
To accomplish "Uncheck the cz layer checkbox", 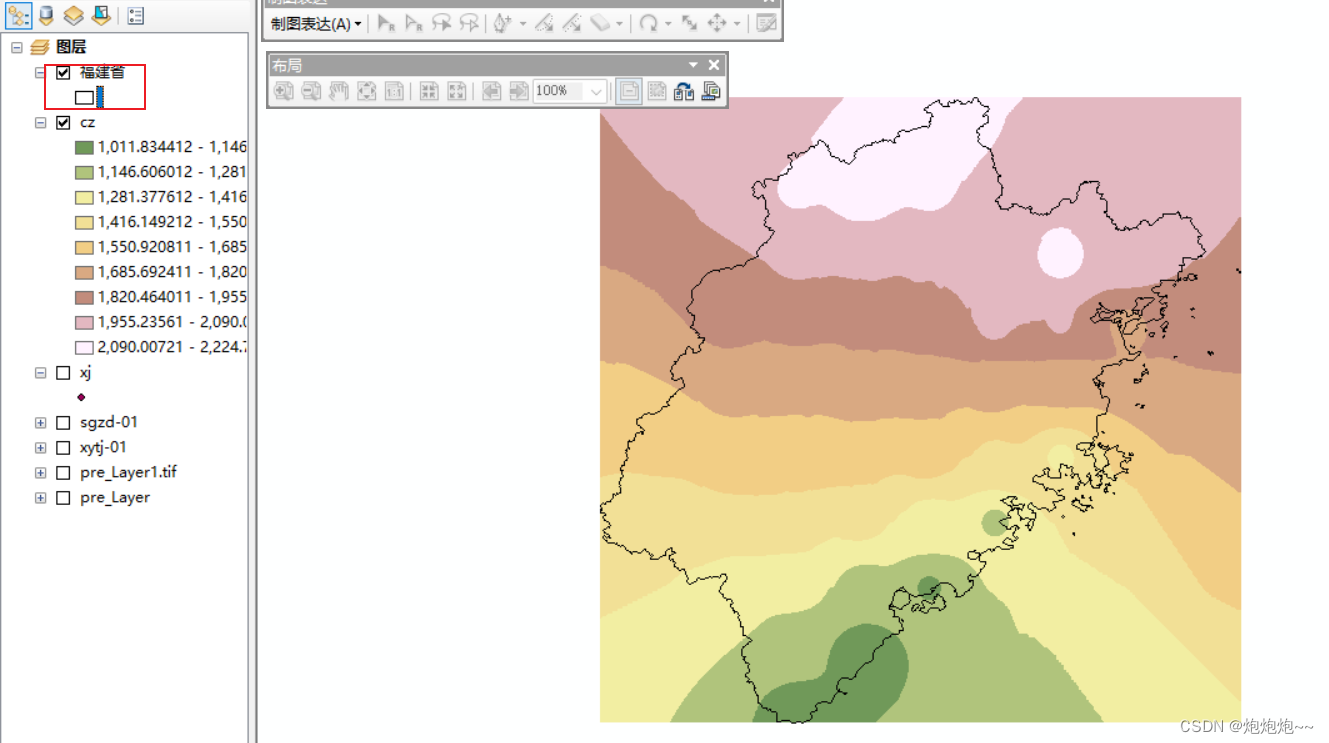I will [64, 122].
